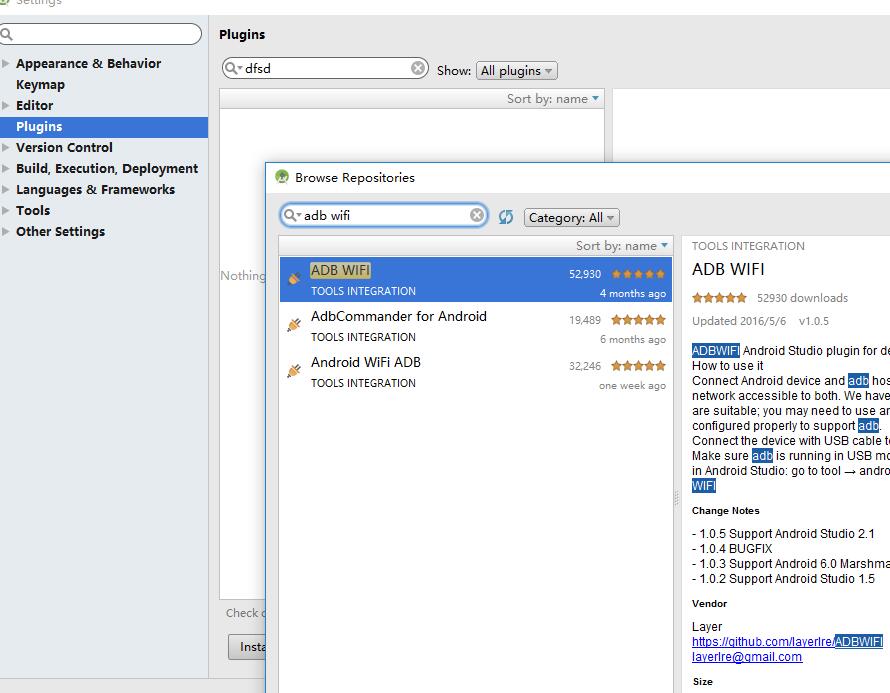Select Android WiFi ADB plugin
The image size is (890, 693).
476,371
